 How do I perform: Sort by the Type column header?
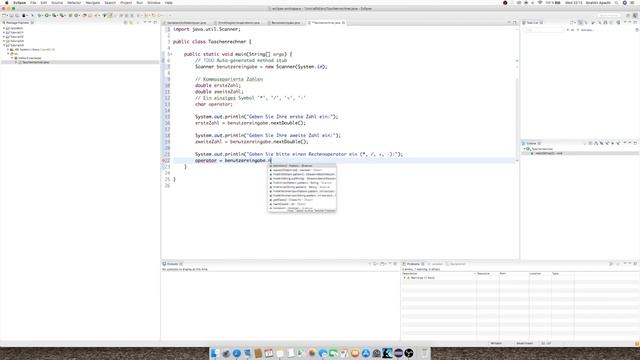(562, 273)
